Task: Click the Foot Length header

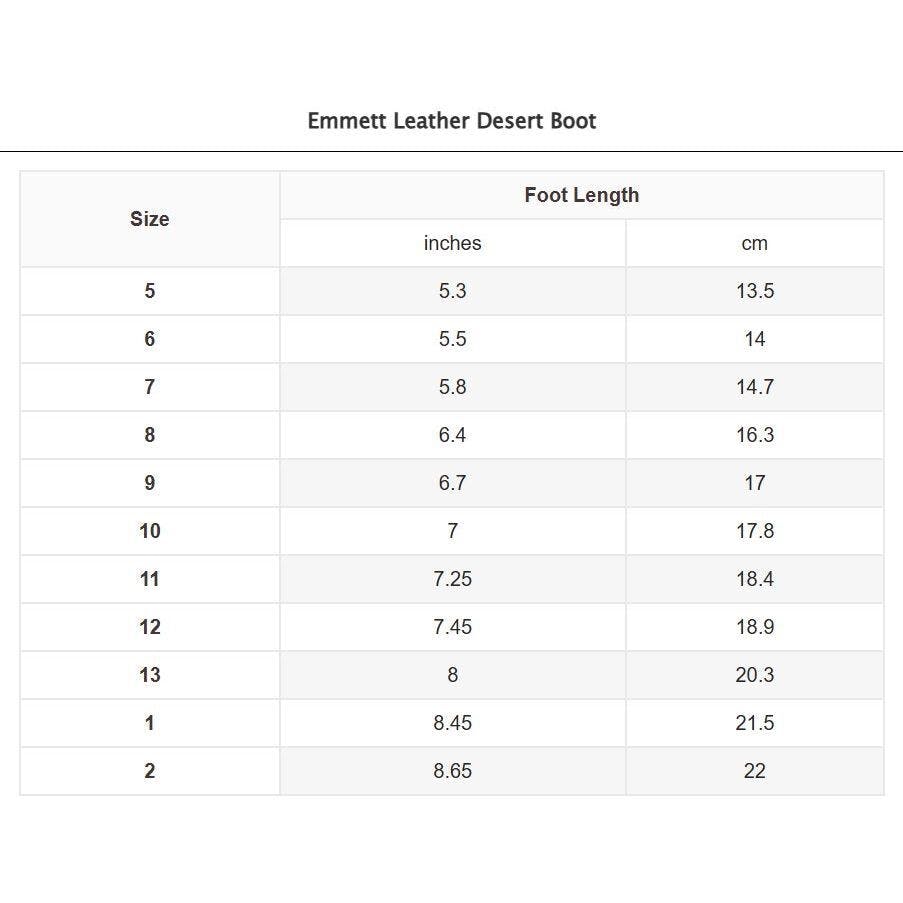Action: coord(582,195)
